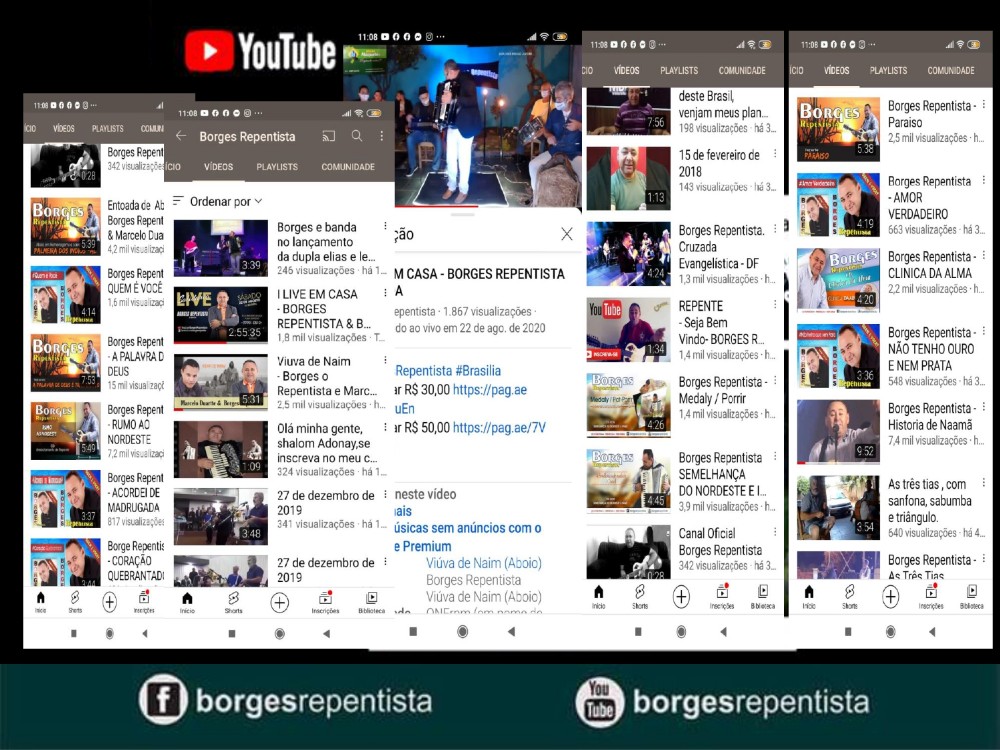Tap the Cast icon in Borges Repentista header
This screenshot has height=750, width=1000.
pos(328,136)
